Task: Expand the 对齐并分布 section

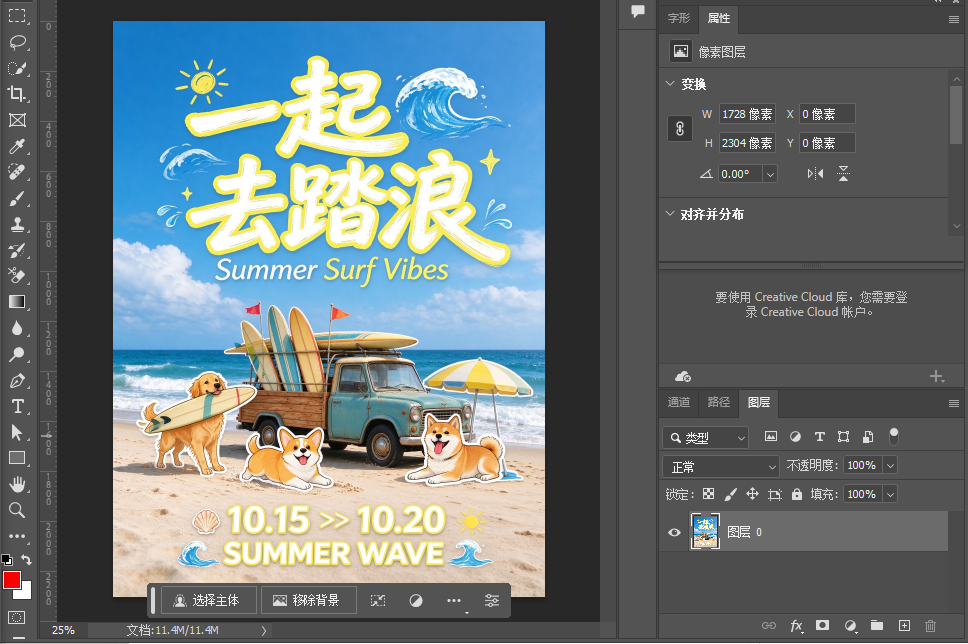Action: click(670, 214)
